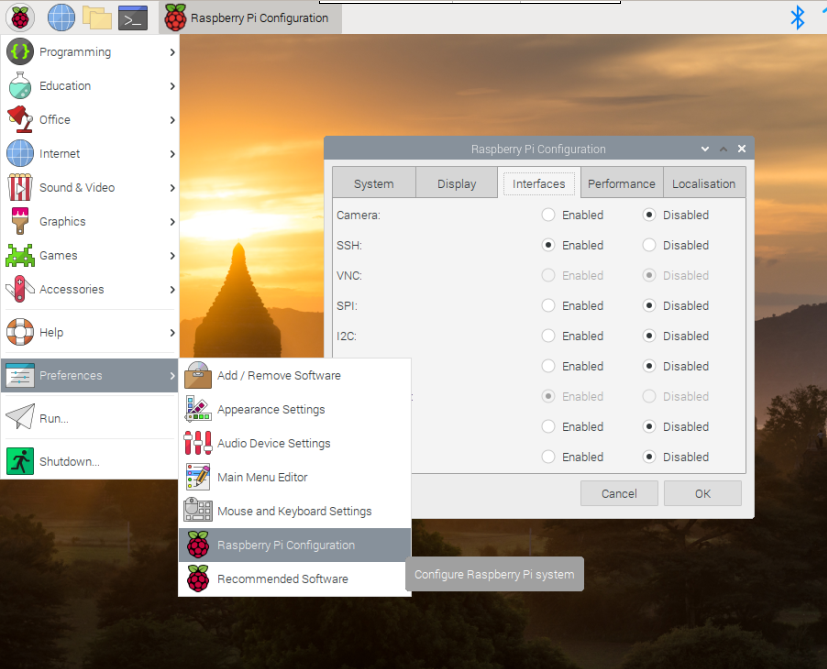The height and width of the screenshot is (669, 827).
Task: Click the Preferences menu label
Action: [x=71, y=375]
